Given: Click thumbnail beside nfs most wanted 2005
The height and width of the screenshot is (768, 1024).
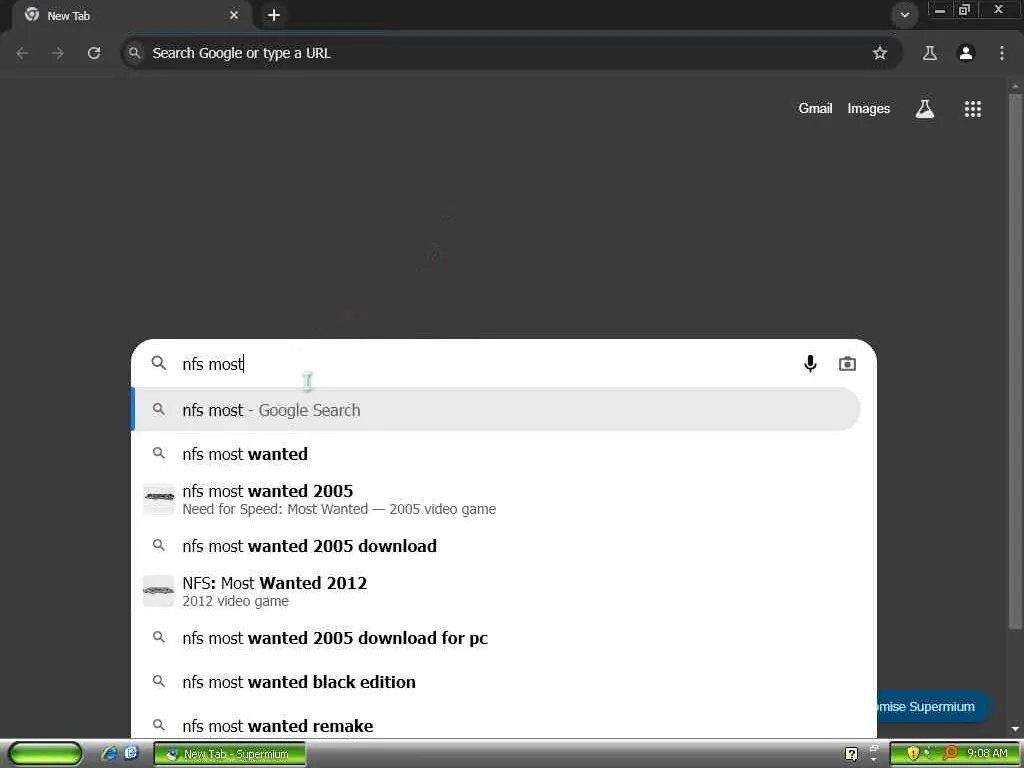Looking at the screenshot, I should [x=159, y=499].
